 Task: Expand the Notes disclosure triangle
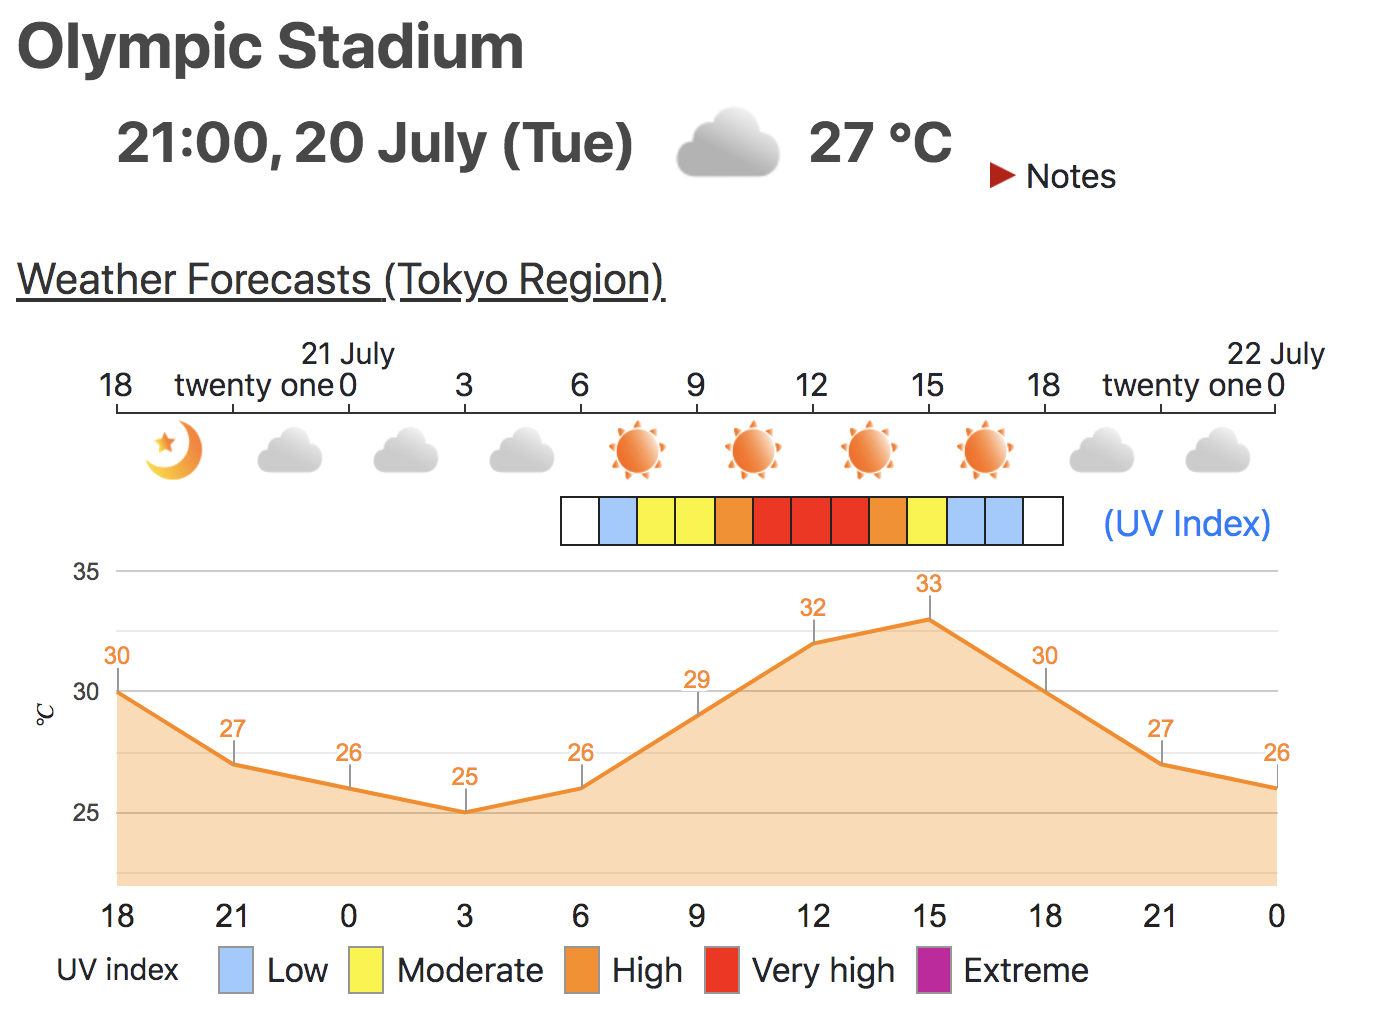[1002, 176]
